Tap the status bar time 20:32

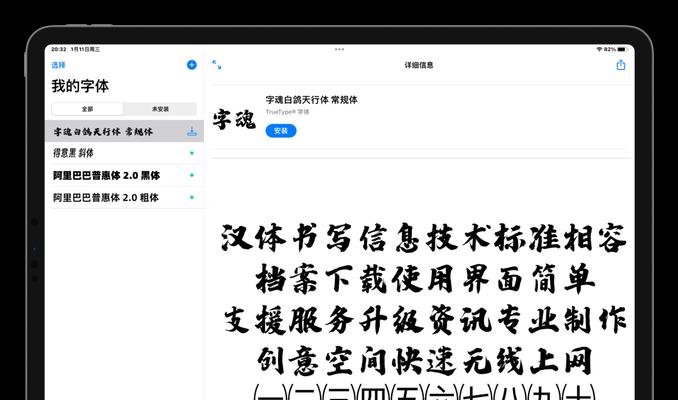tap(59, 49)
